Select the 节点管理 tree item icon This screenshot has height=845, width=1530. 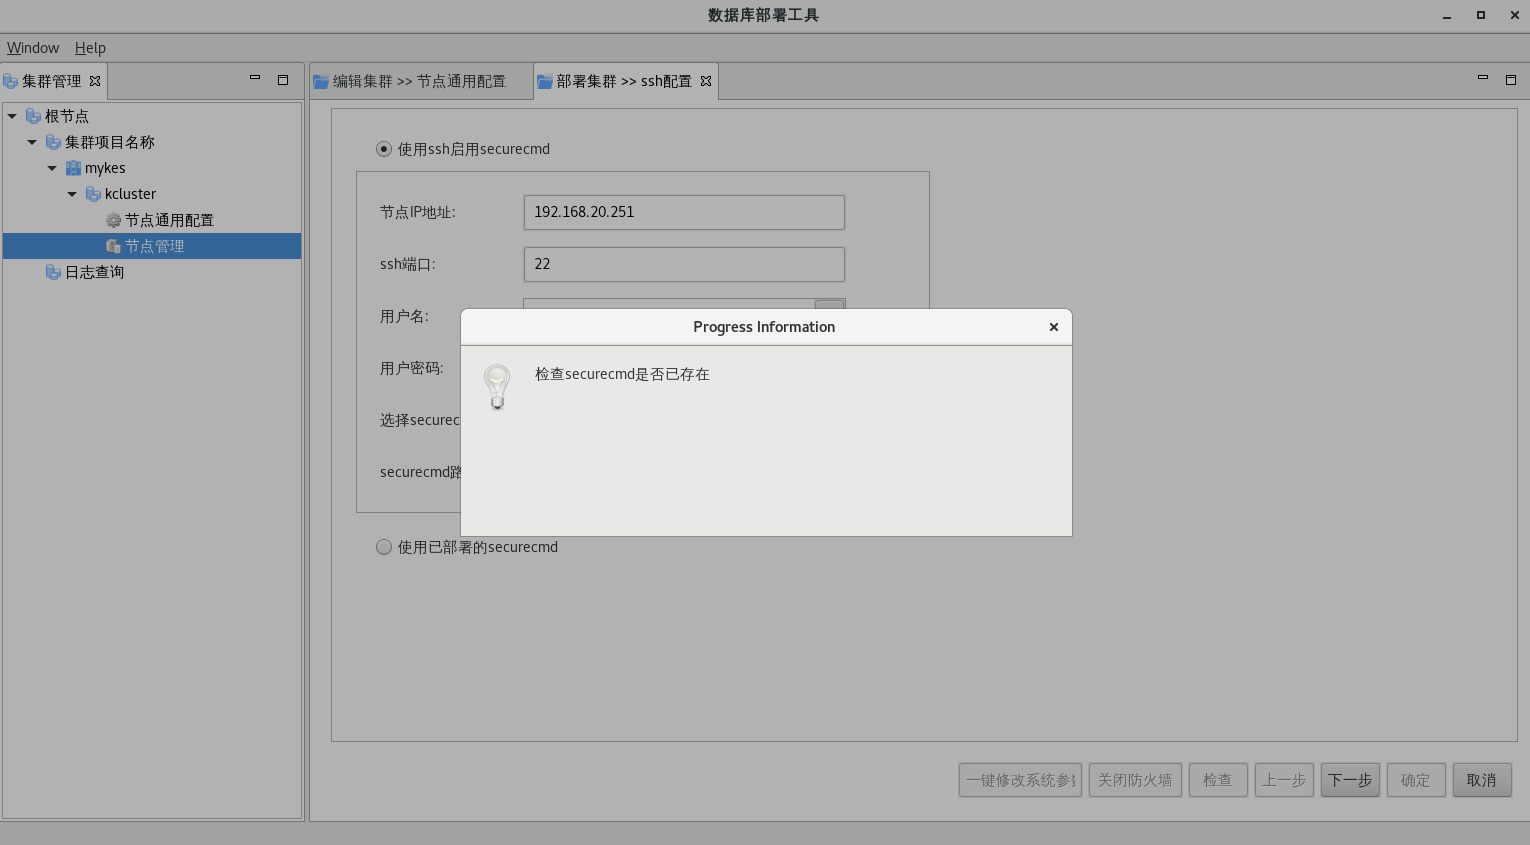tap(113, 246)
